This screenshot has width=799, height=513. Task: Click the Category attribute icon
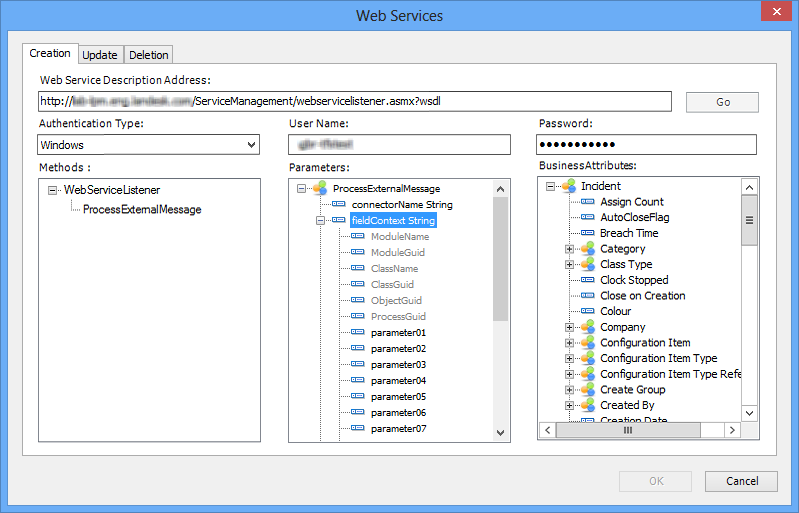pos(587,249)
